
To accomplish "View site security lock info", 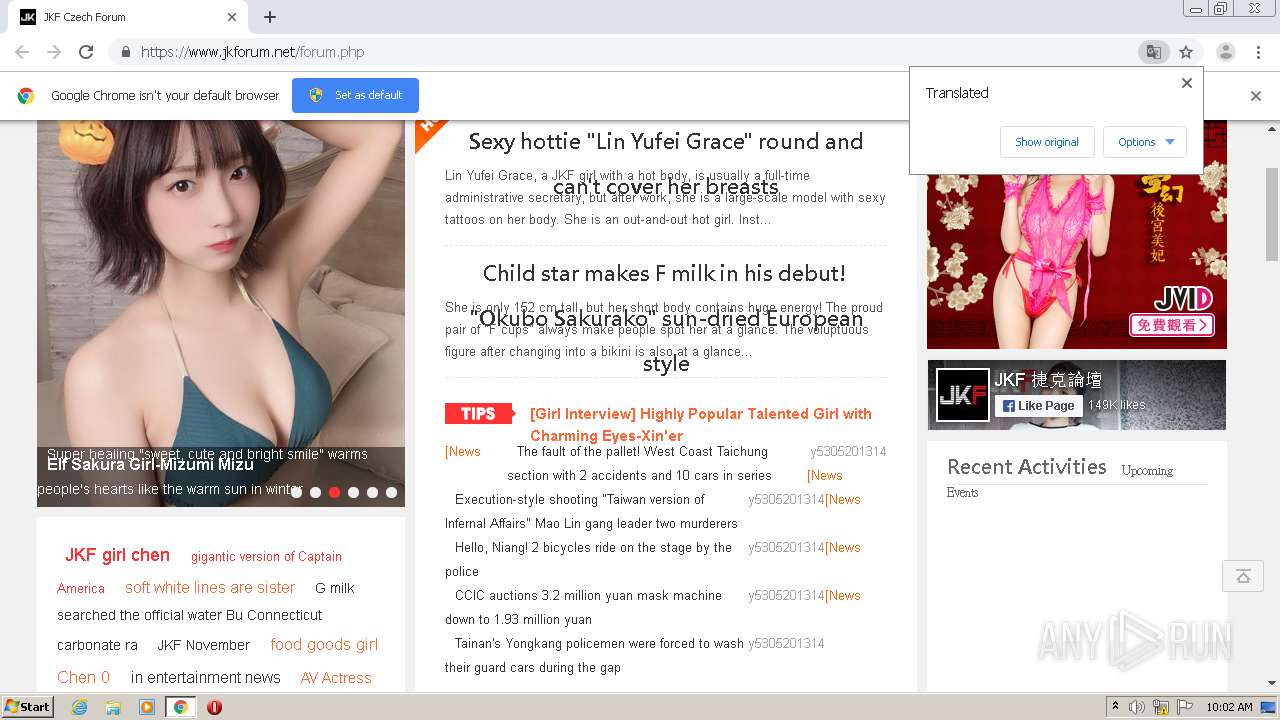I will click(125, 52).
